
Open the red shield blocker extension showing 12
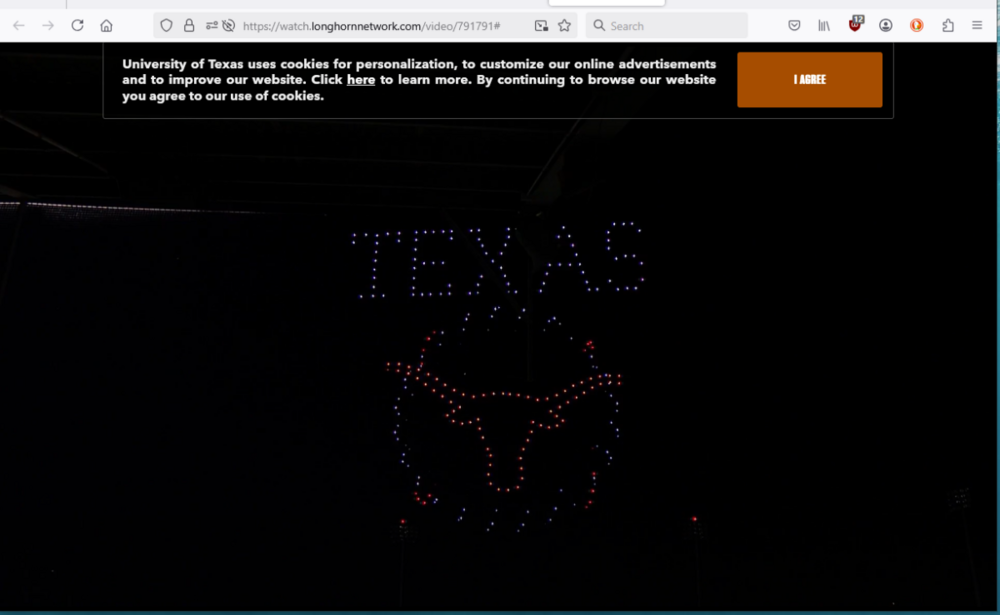(855, 25)
